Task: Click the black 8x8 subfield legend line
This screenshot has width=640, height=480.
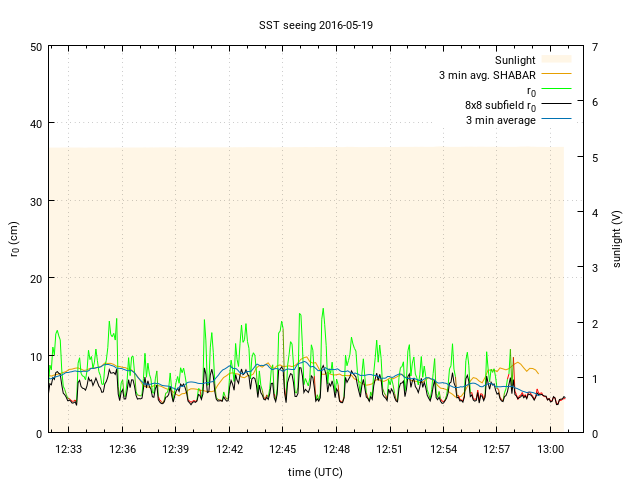Action: click(x=555, y=105)
